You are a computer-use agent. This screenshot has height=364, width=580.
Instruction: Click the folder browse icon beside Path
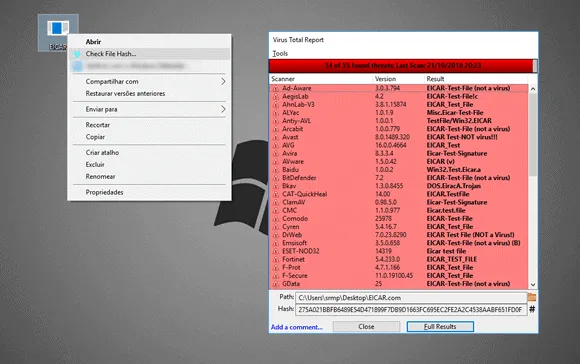(532, 297)
